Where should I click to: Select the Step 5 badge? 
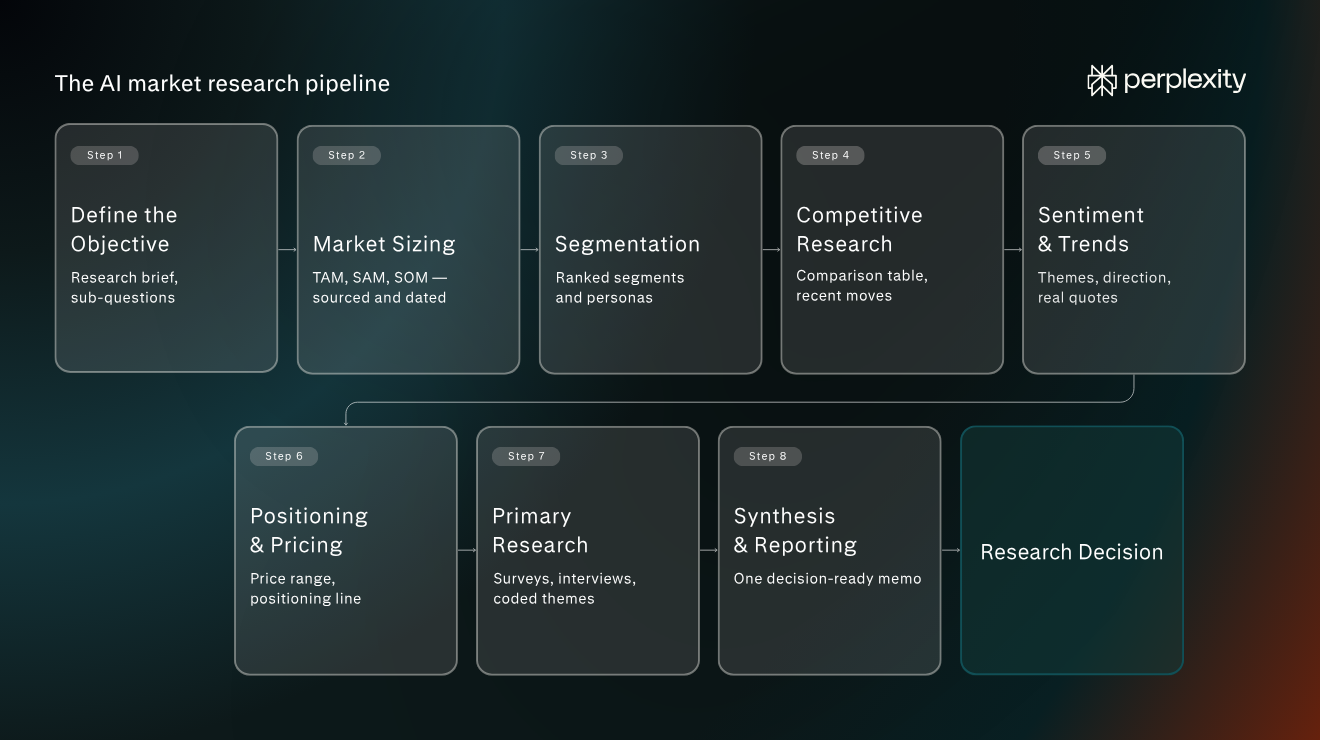pos(1072,155)
